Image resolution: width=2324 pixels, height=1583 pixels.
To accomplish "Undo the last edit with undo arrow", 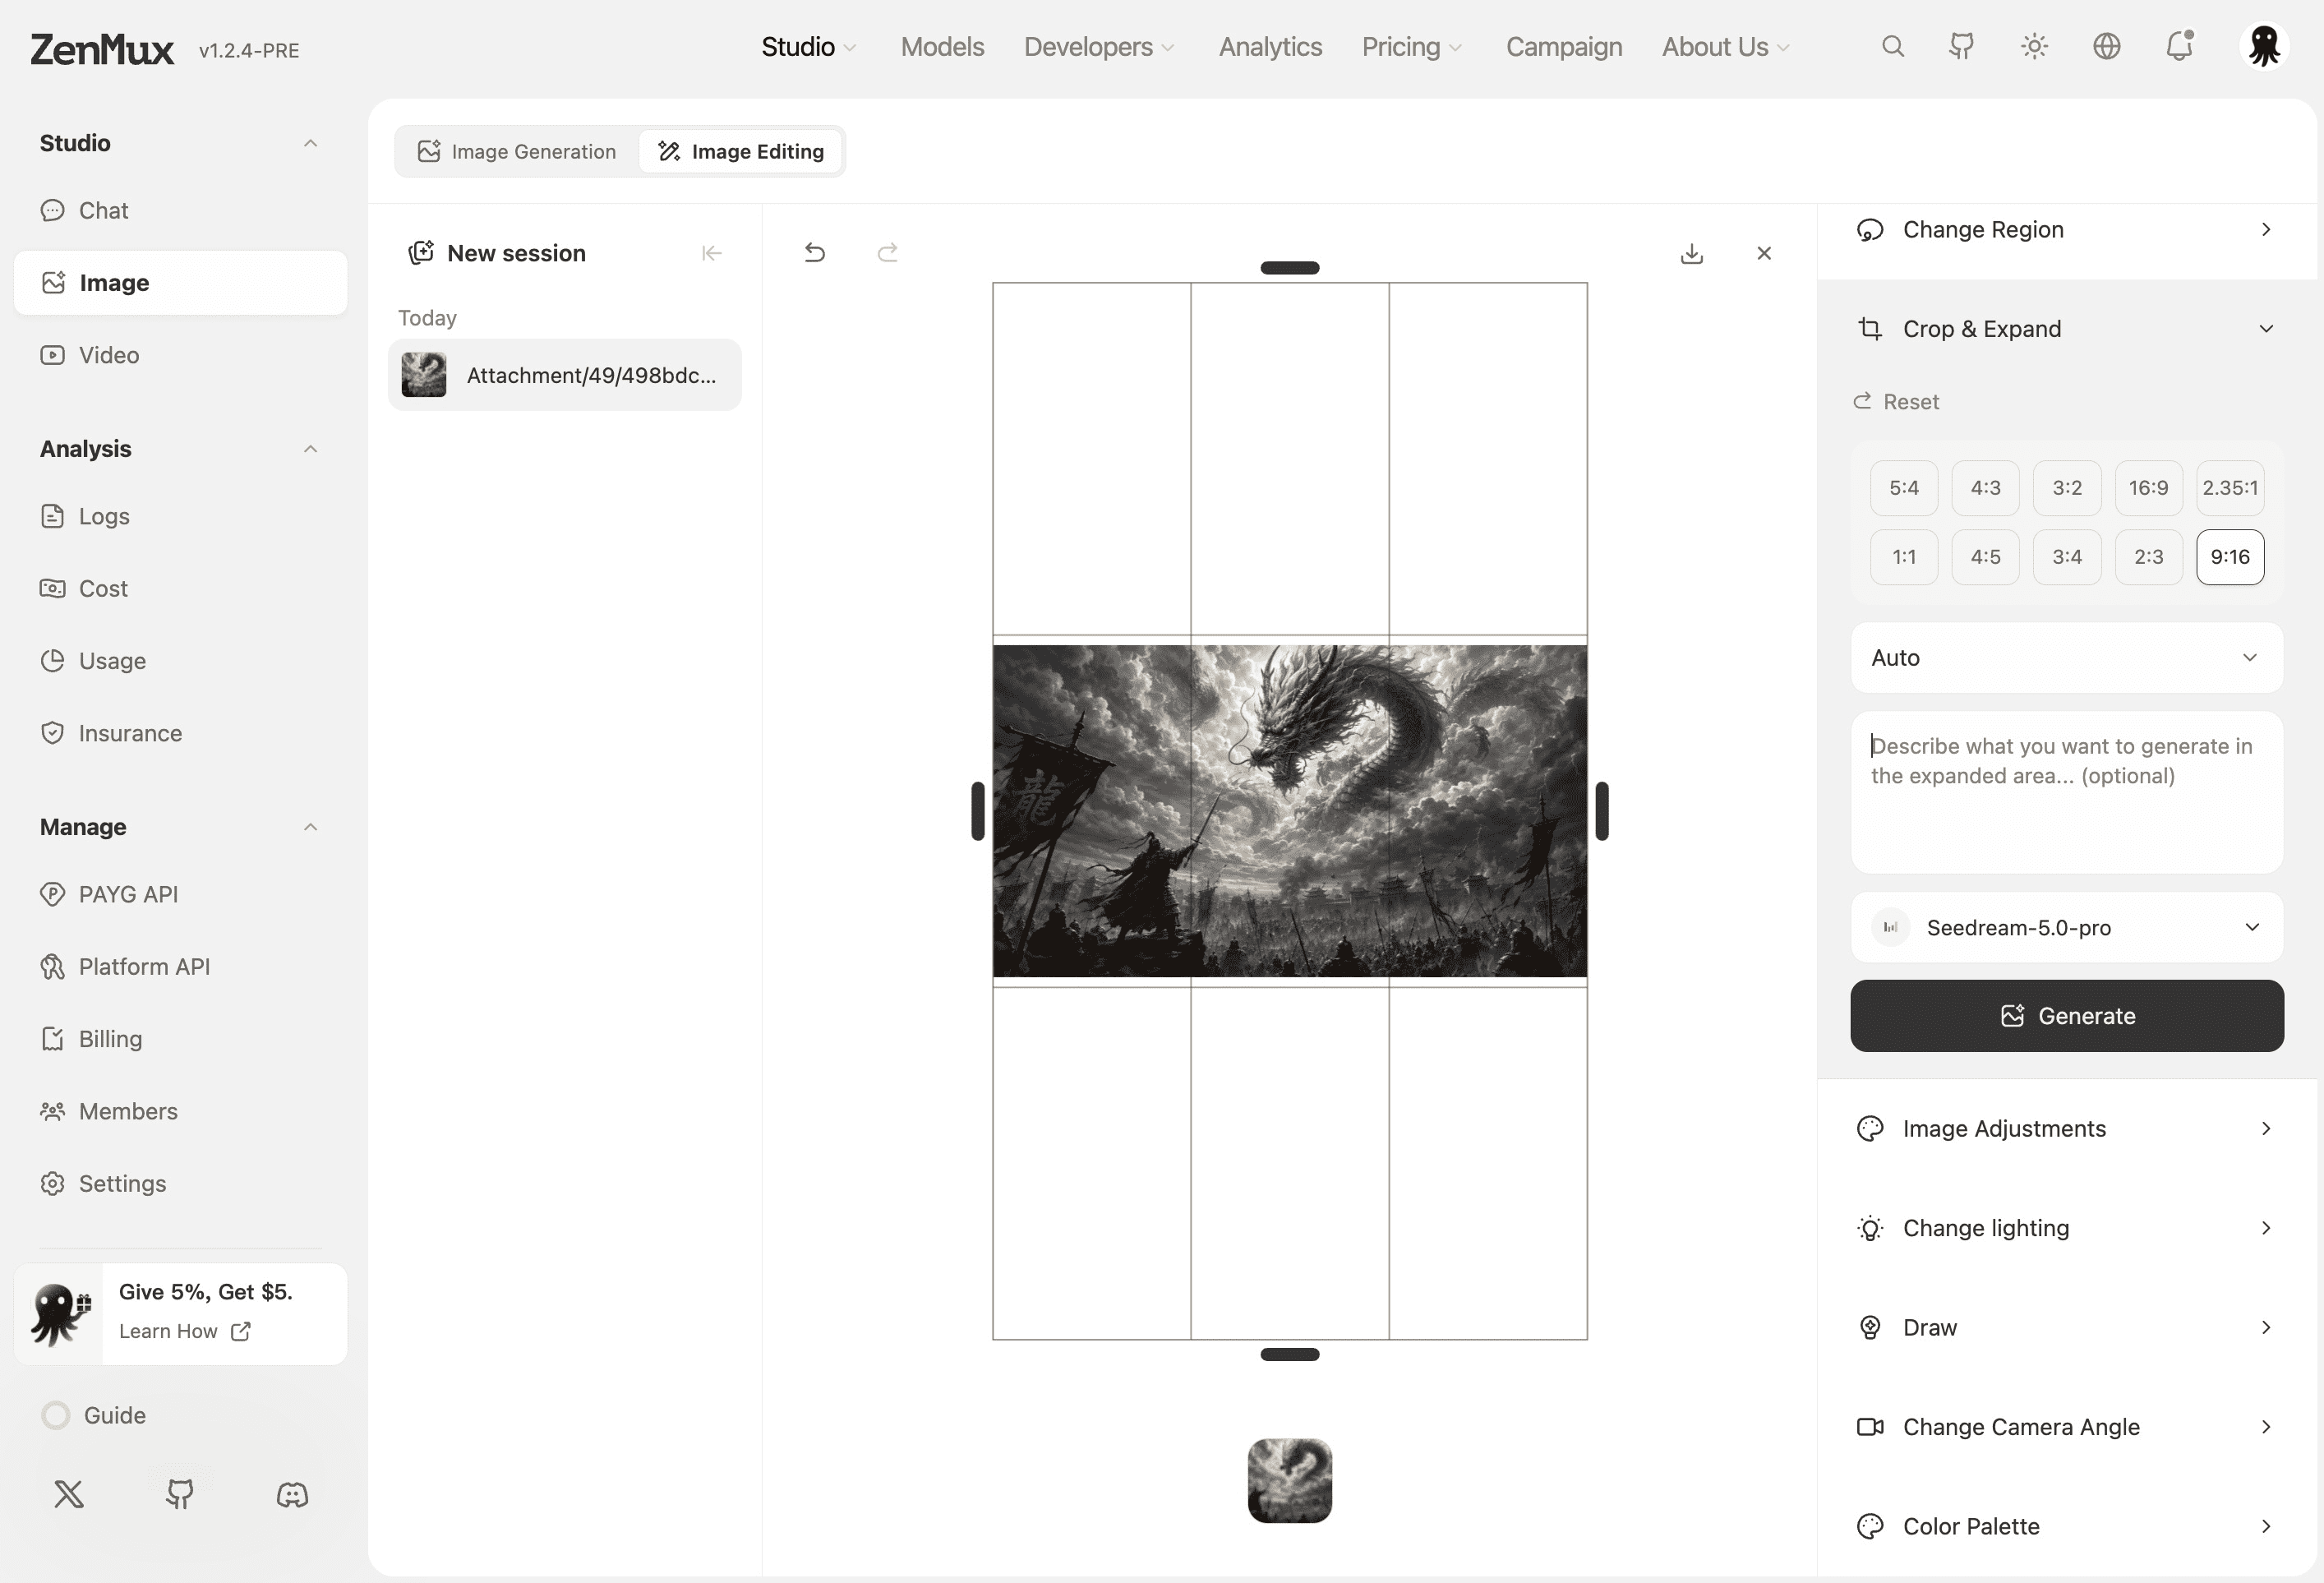I will tap(815, 253).
